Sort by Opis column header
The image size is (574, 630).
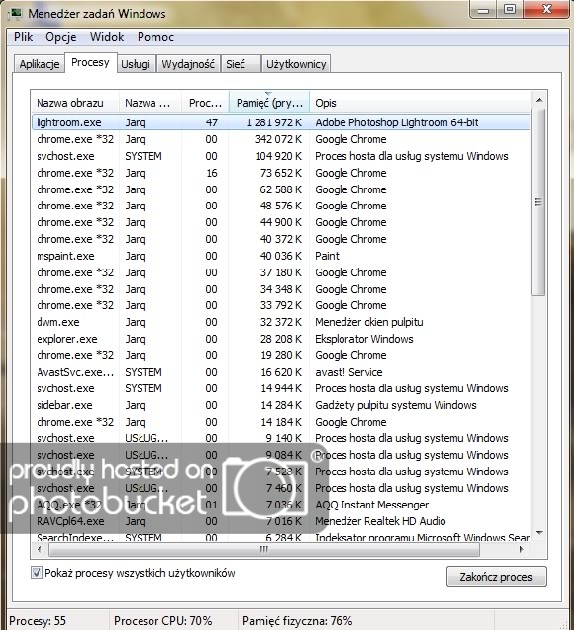click(x=421, y=103)
